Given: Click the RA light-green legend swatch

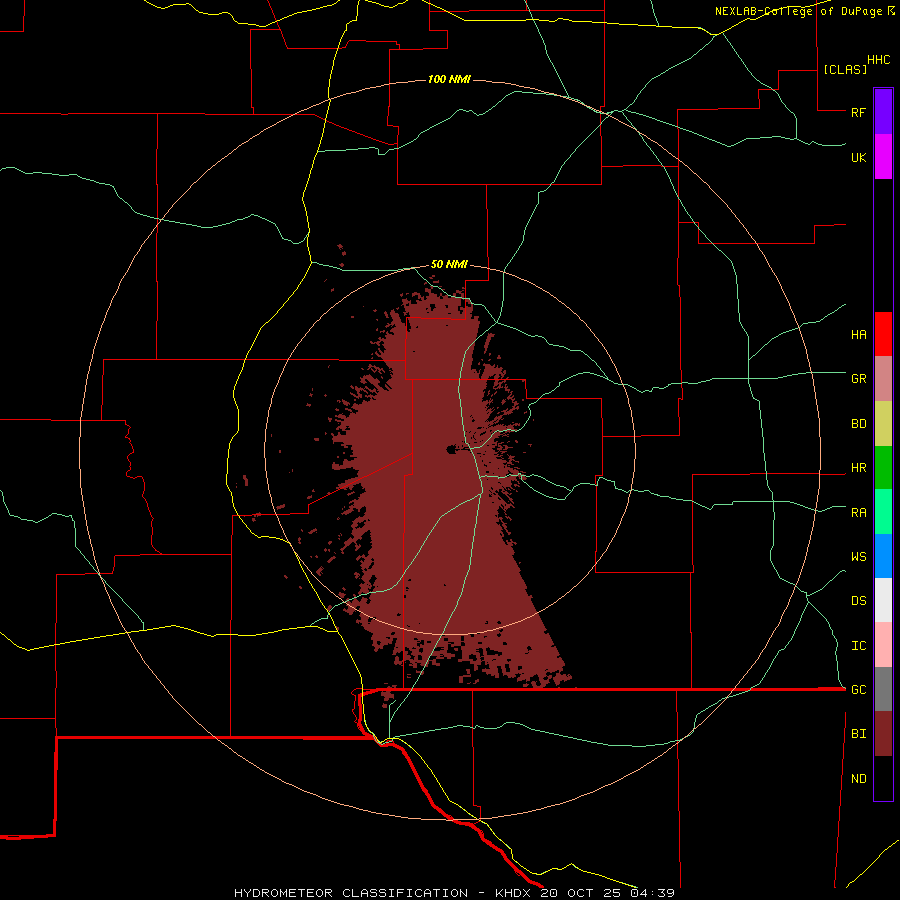Looking at the screenshot, I should (883, 512).
